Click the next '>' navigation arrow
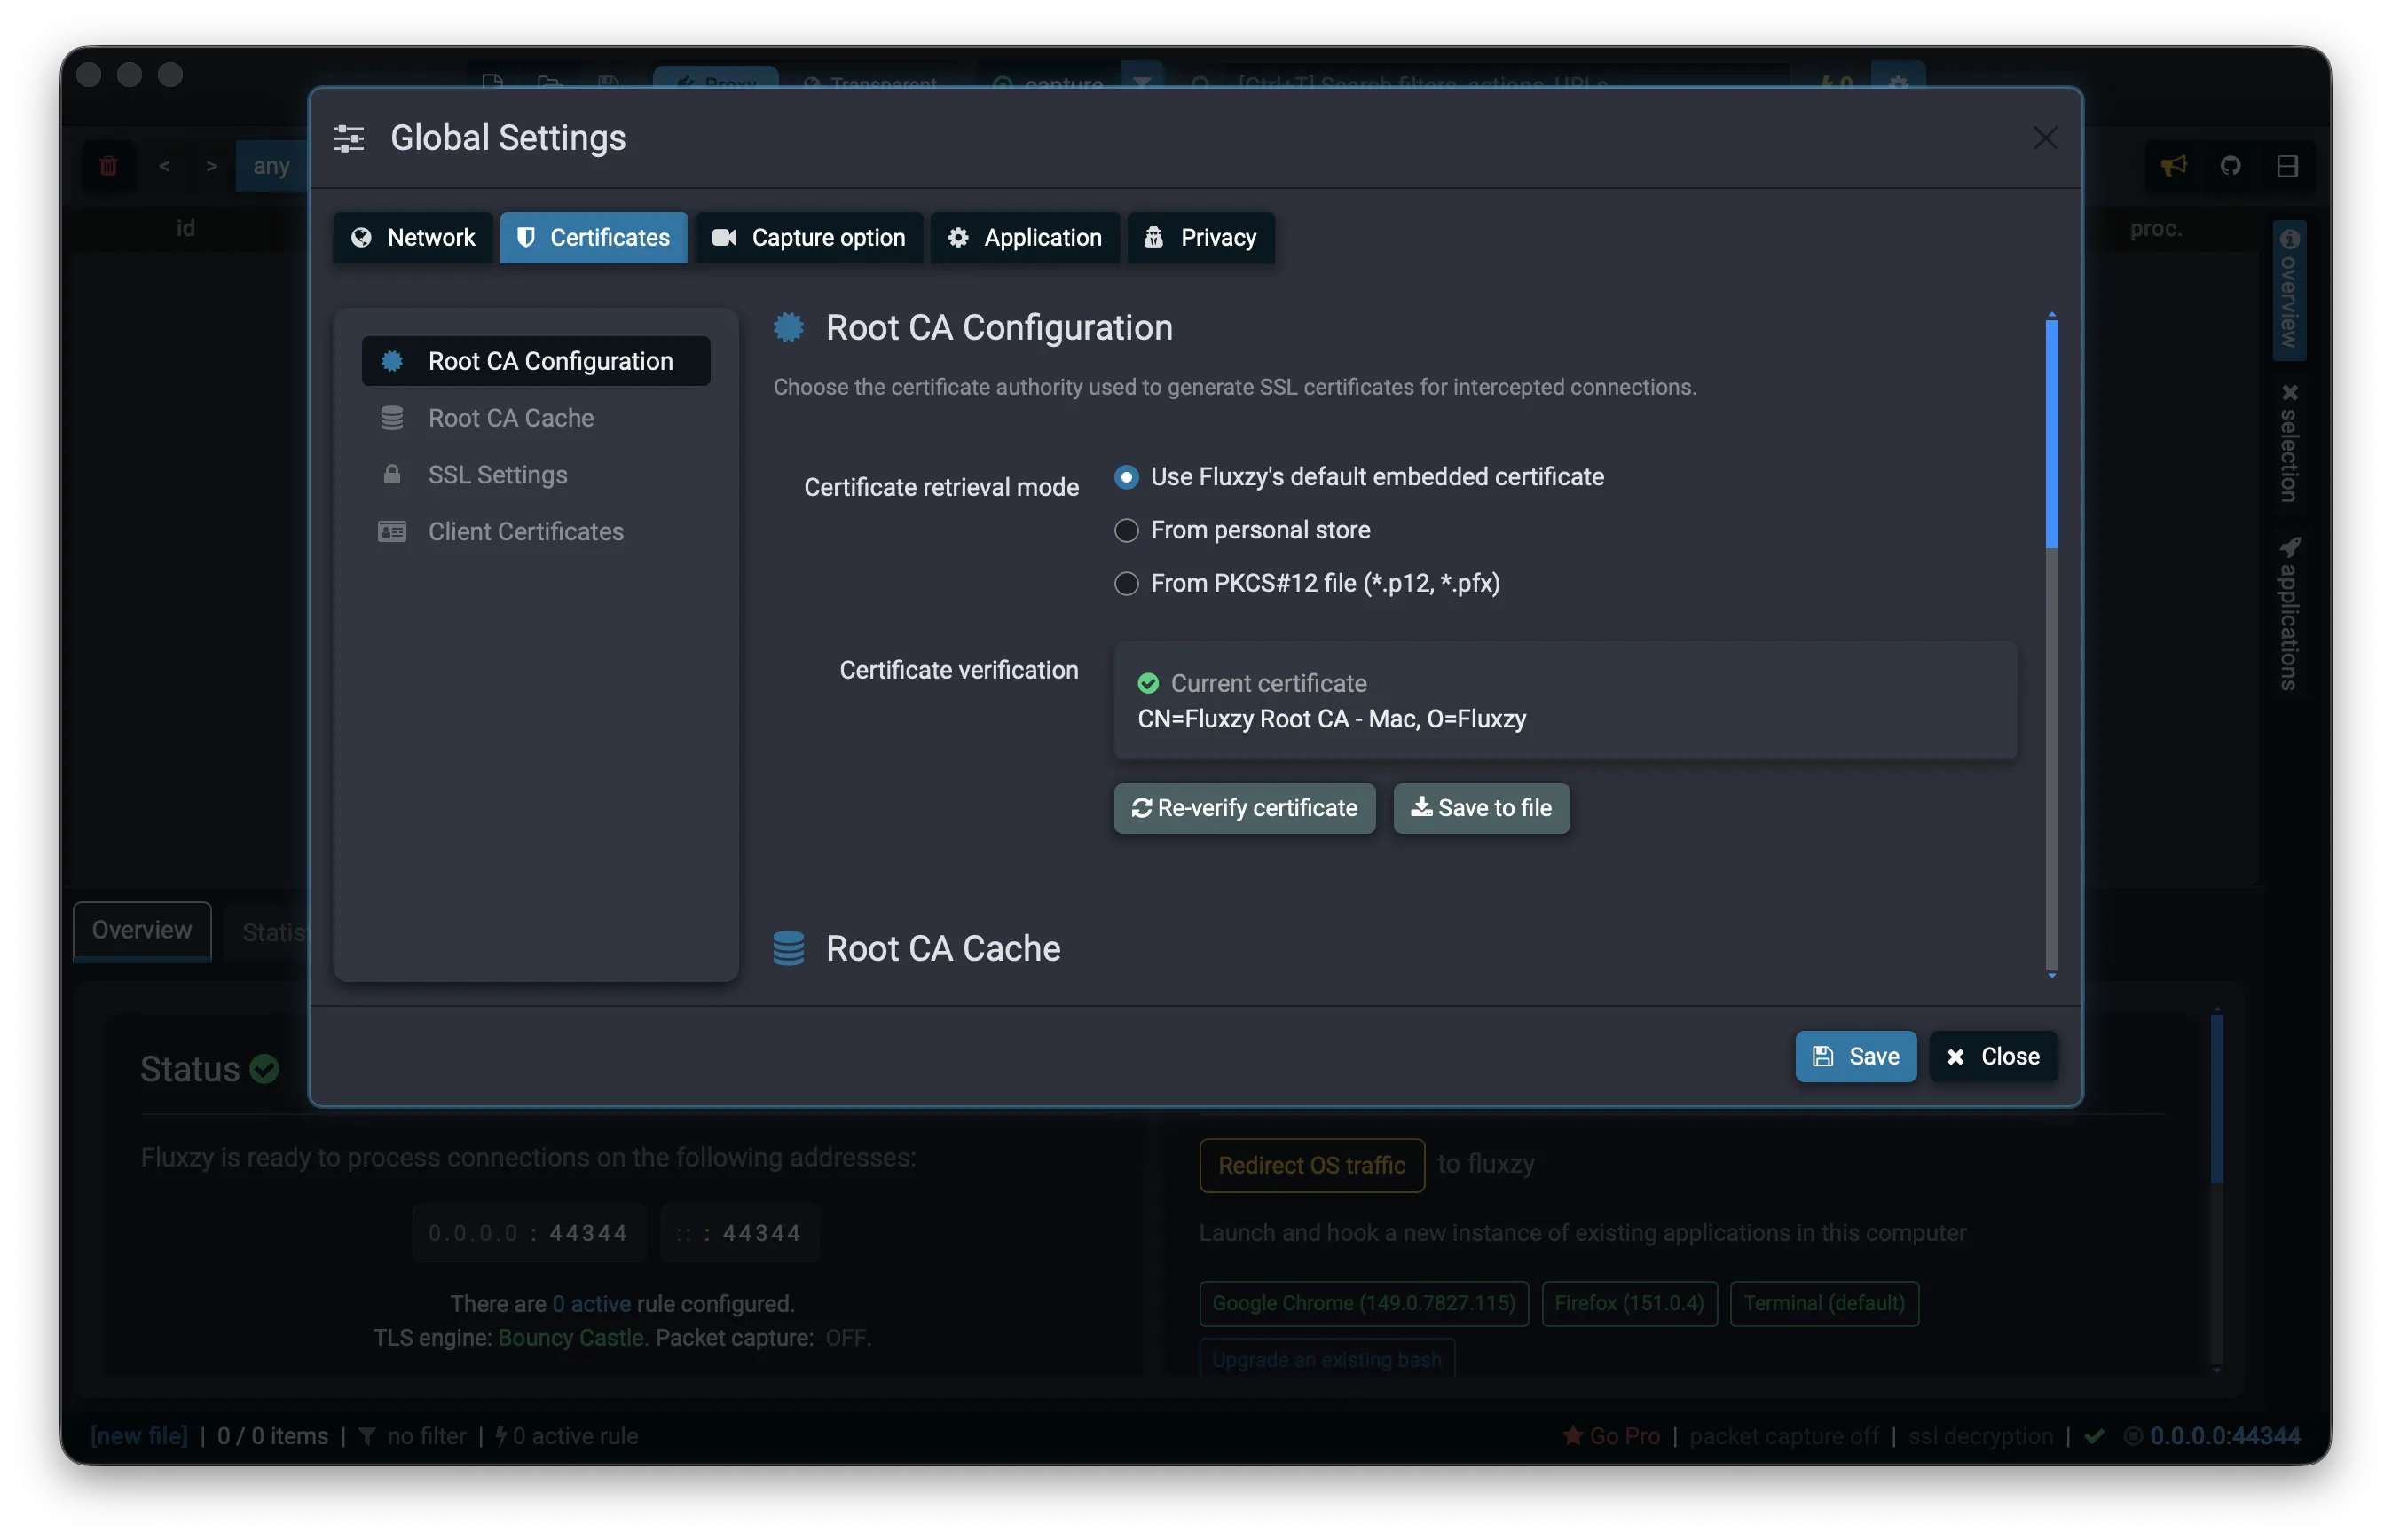The height and width of the screenshot is (1540, 2392). point(211,166)
